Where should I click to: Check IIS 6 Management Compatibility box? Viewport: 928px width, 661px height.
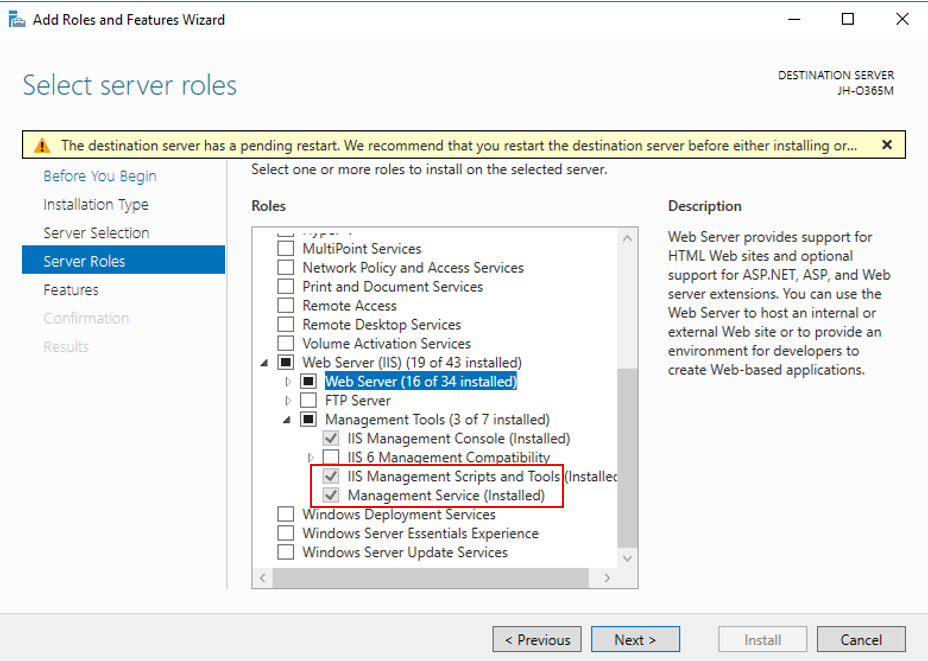click(331, 457)
